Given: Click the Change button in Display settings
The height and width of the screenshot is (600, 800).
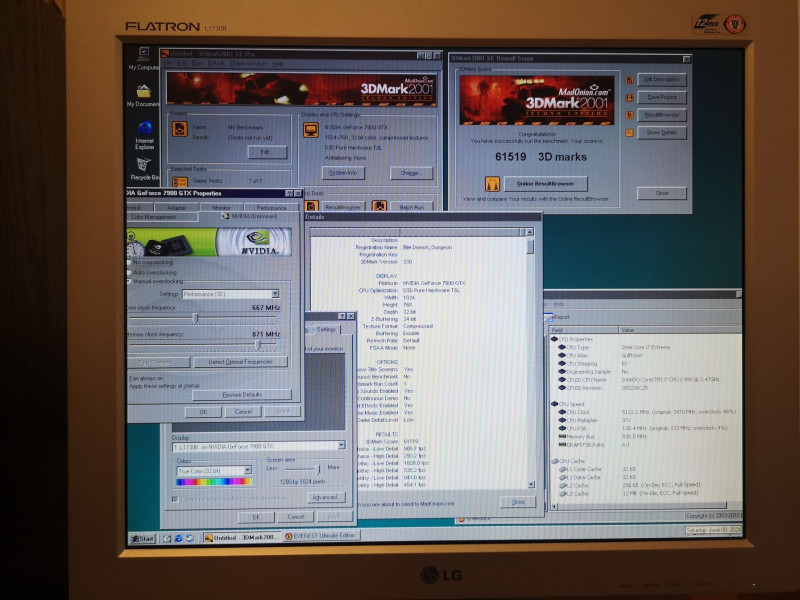Looking at the screenshot, I should (411, 173).
